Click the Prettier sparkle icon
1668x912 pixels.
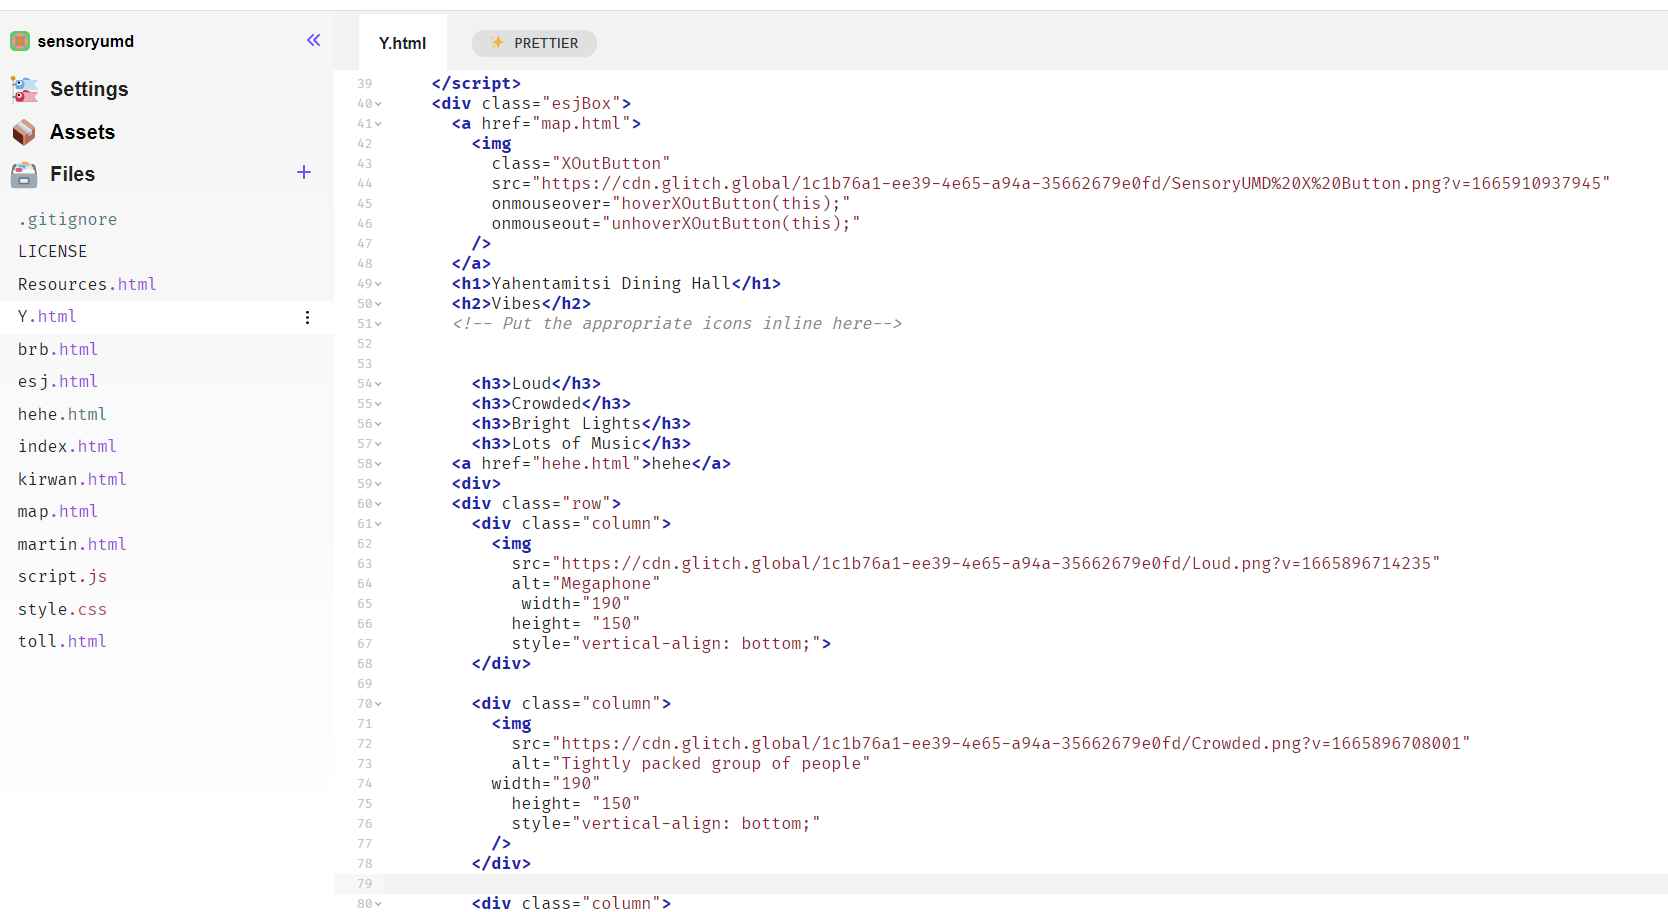(497, 43)
